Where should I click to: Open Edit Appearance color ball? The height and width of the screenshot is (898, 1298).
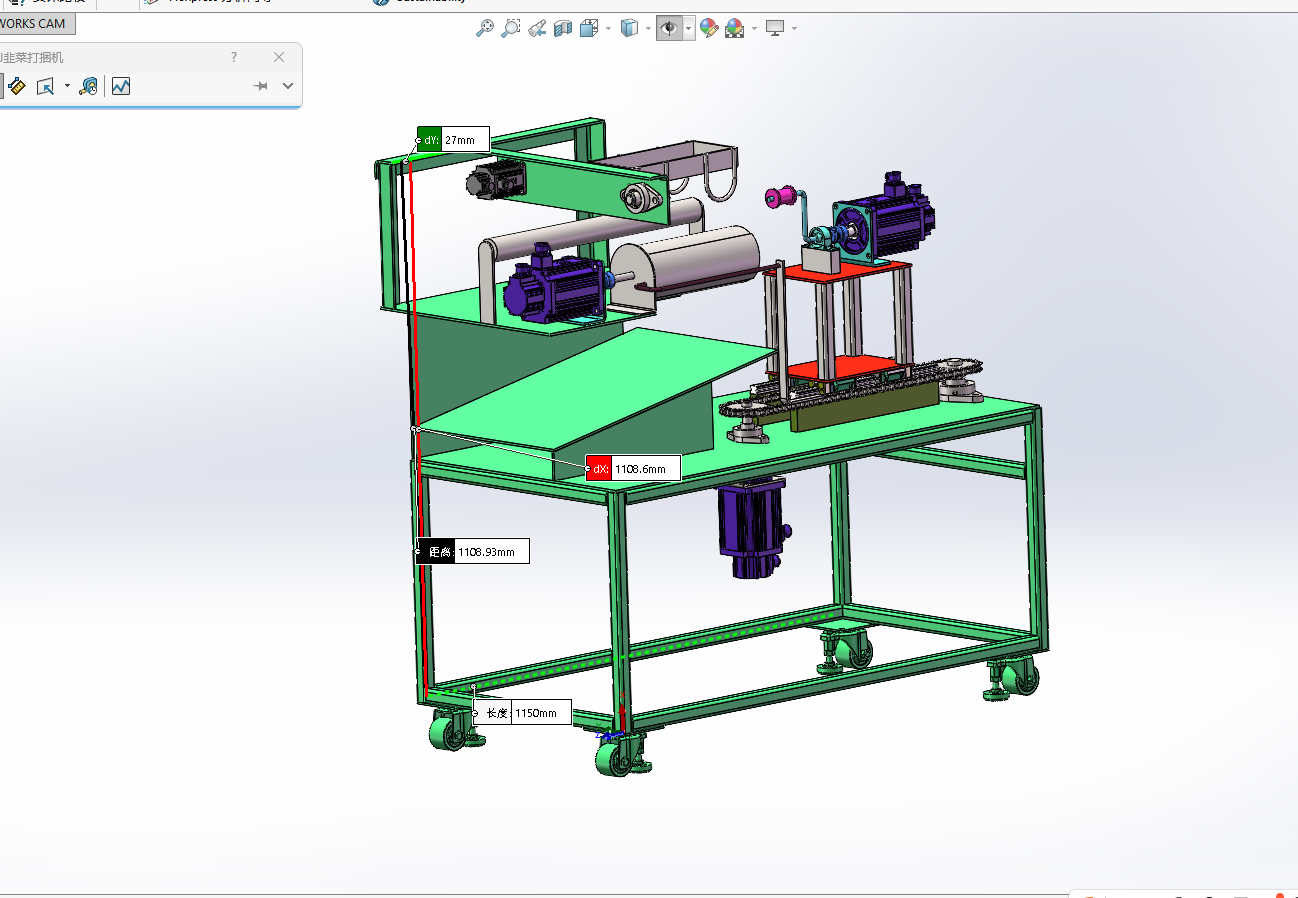tap(709, 29)
